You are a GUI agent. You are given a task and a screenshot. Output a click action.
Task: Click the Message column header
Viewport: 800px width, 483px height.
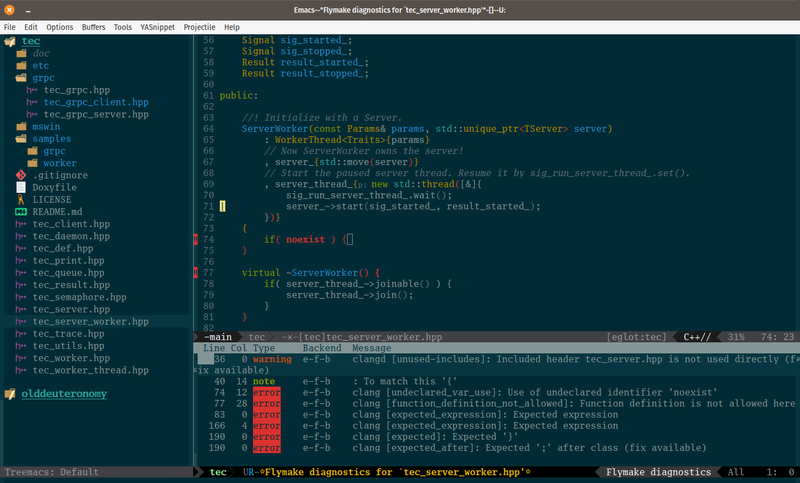[371, 348]
